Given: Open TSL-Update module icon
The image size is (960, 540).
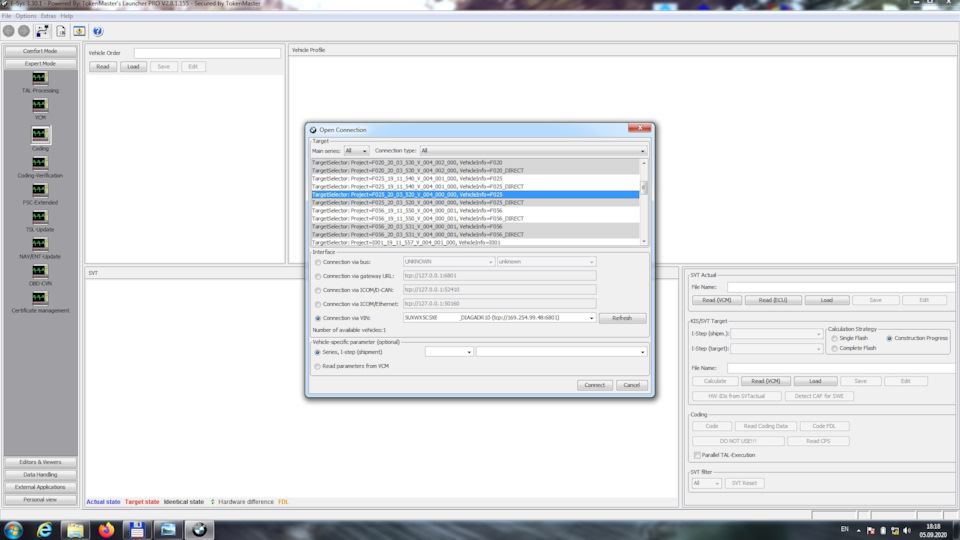Looking at the screenshot, I should click(40, 217).
